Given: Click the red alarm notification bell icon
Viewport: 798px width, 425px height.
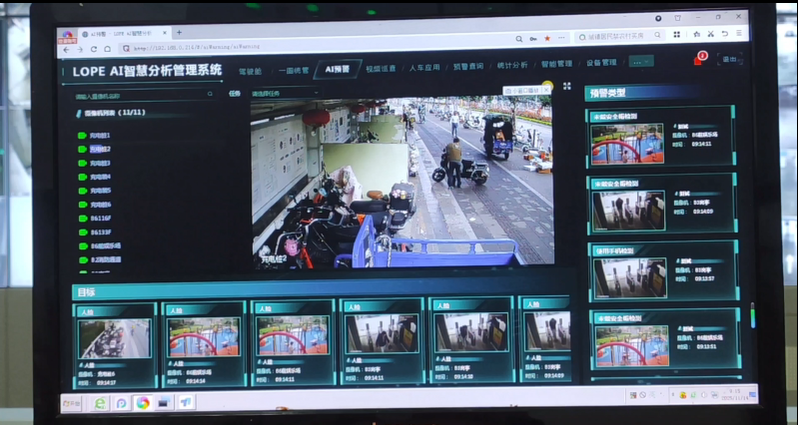Looking at the screenshot, I should [698, 59].
